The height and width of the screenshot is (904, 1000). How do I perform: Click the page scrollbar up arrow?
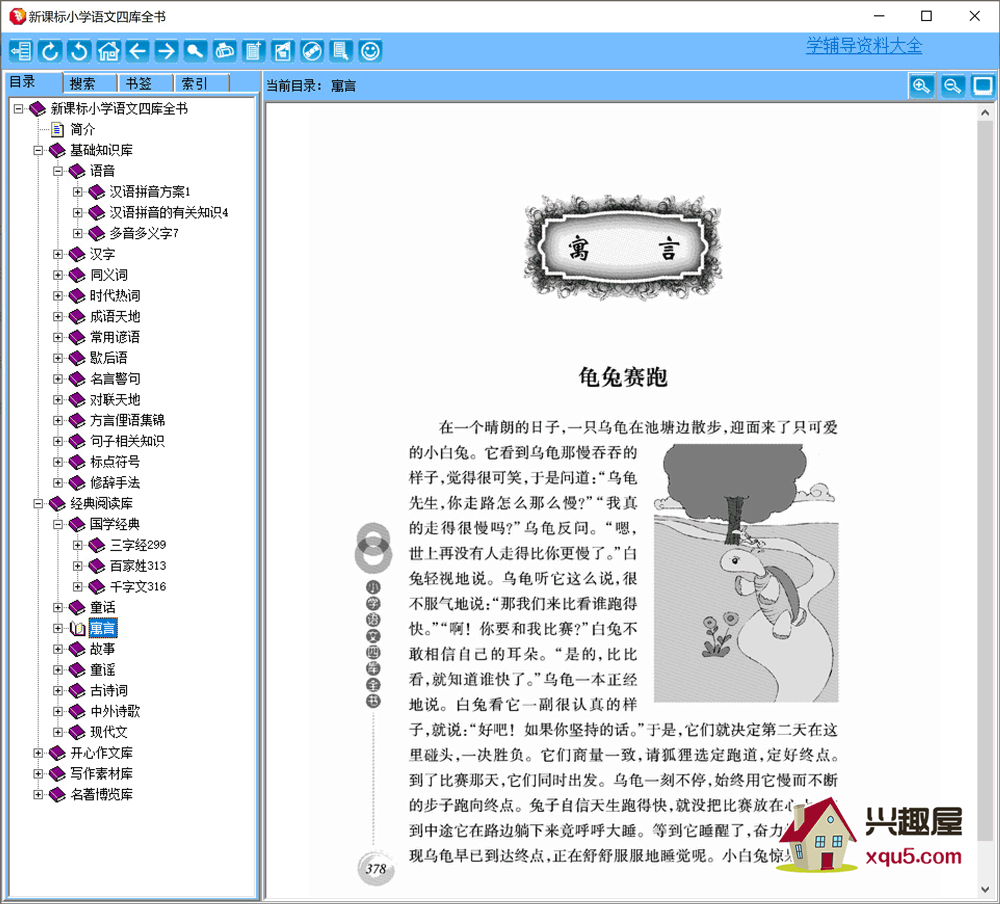coord(985,113)
